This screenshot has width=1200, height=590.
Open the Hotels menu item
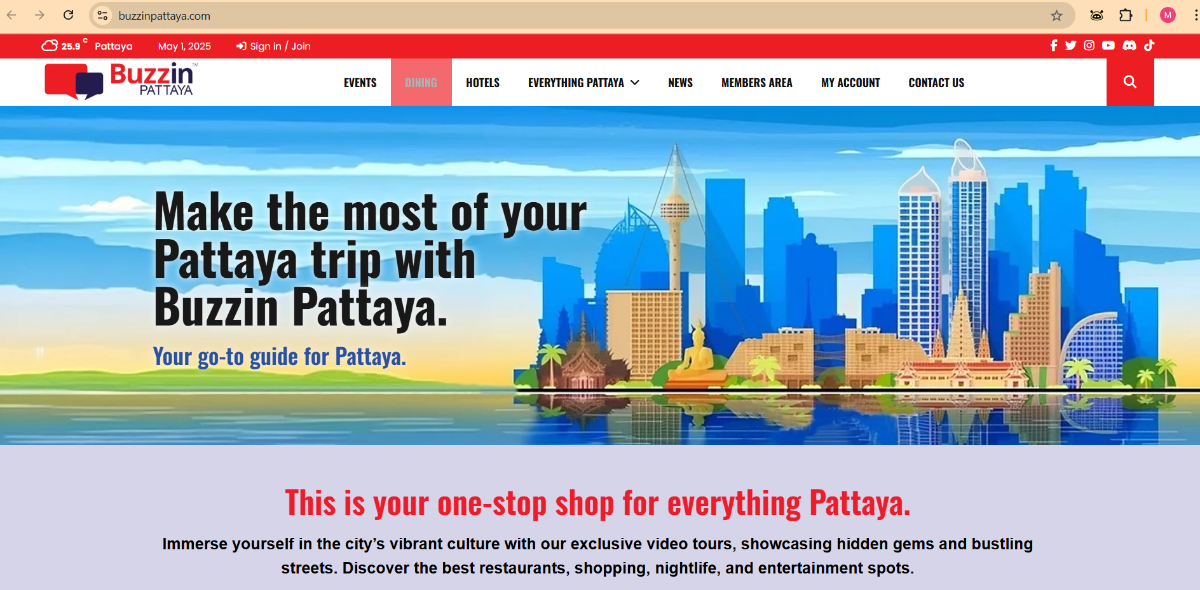click(483, 83)
